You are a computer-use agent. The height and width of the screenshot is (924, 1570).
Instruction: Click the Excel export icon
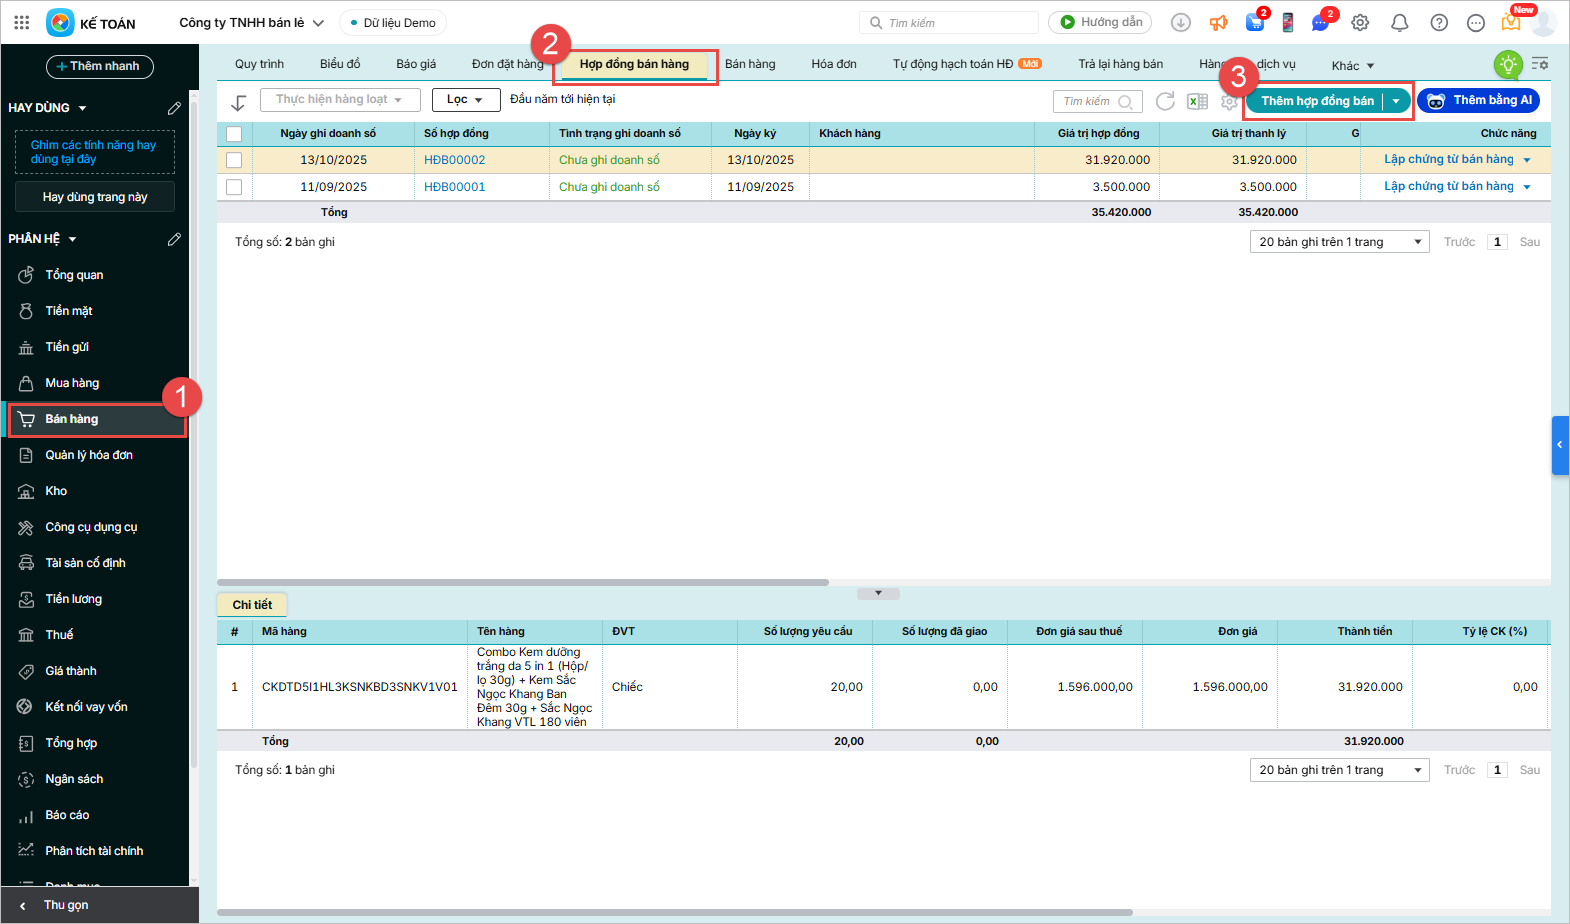point(1197,101)
